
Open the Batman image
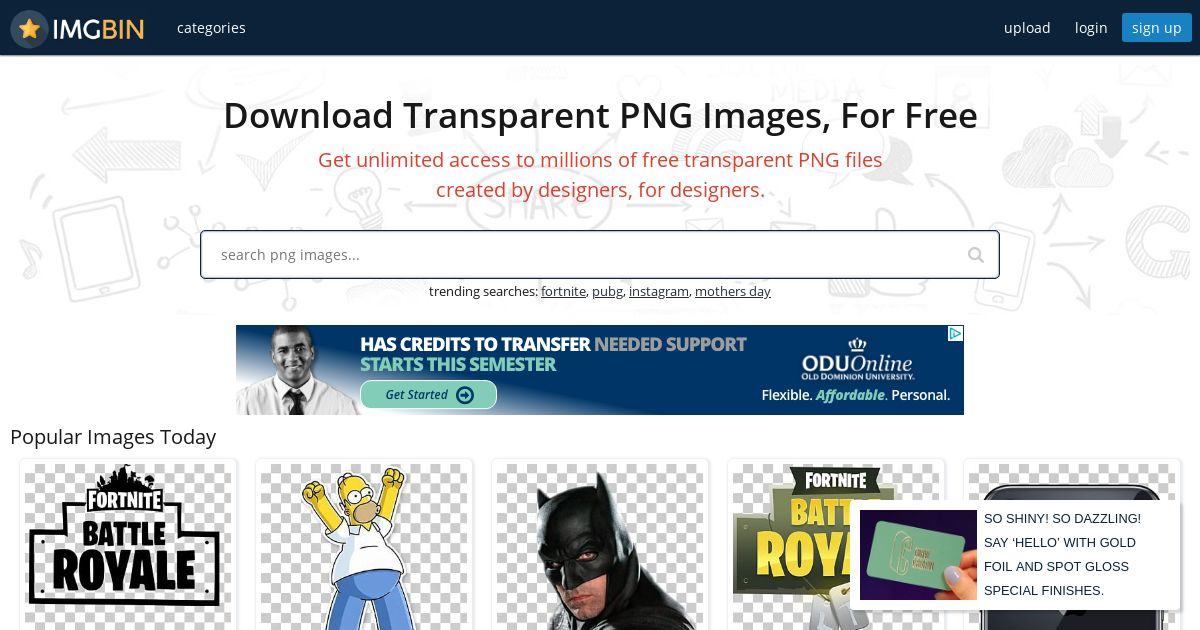[600, 544]
